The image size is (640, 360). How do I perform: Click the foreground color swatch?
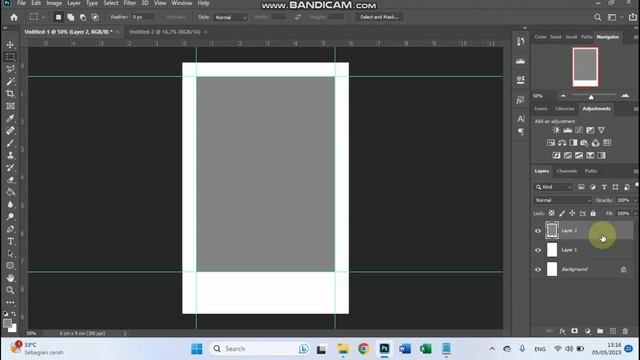click(7, 323)
